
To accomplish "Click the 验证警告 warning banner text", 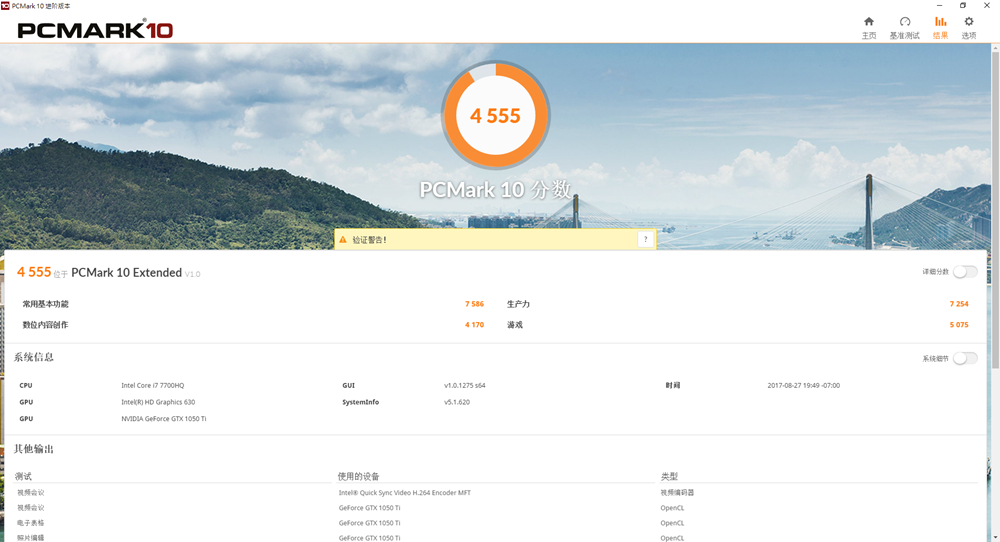I will 369,240.
